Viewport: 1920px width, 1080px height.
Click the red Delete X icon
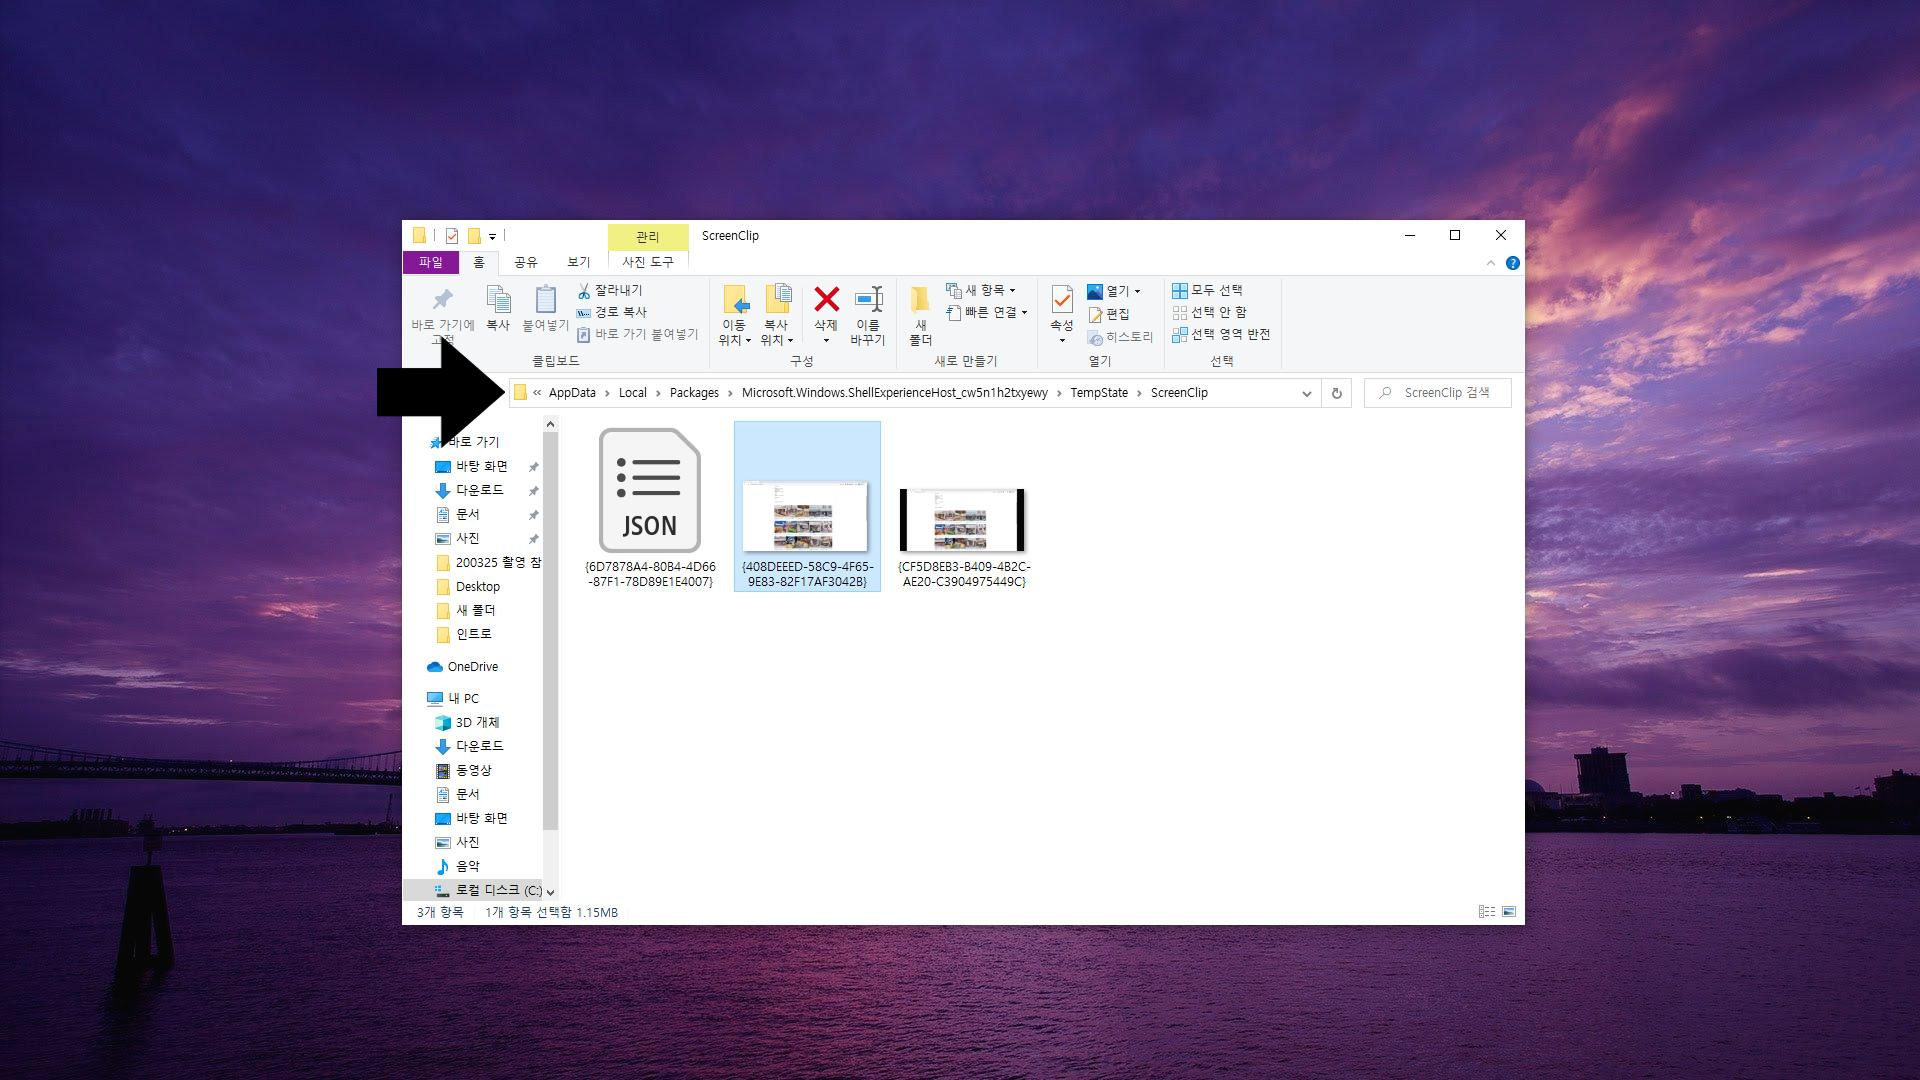pyautogui.click(x=826, y=300)
